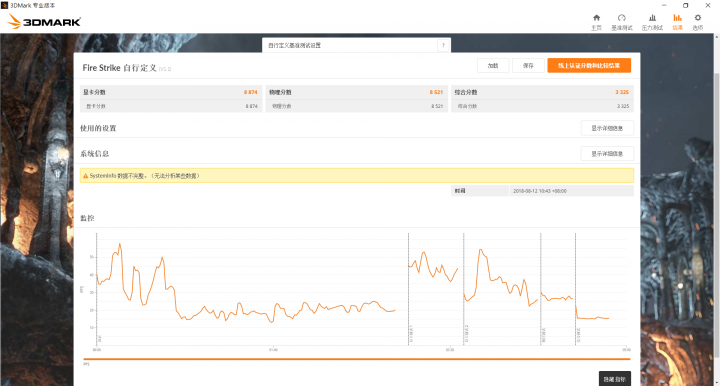Click the orange 3 325 combined score
This screenshot has height=386, width=720.
point(622,92)
